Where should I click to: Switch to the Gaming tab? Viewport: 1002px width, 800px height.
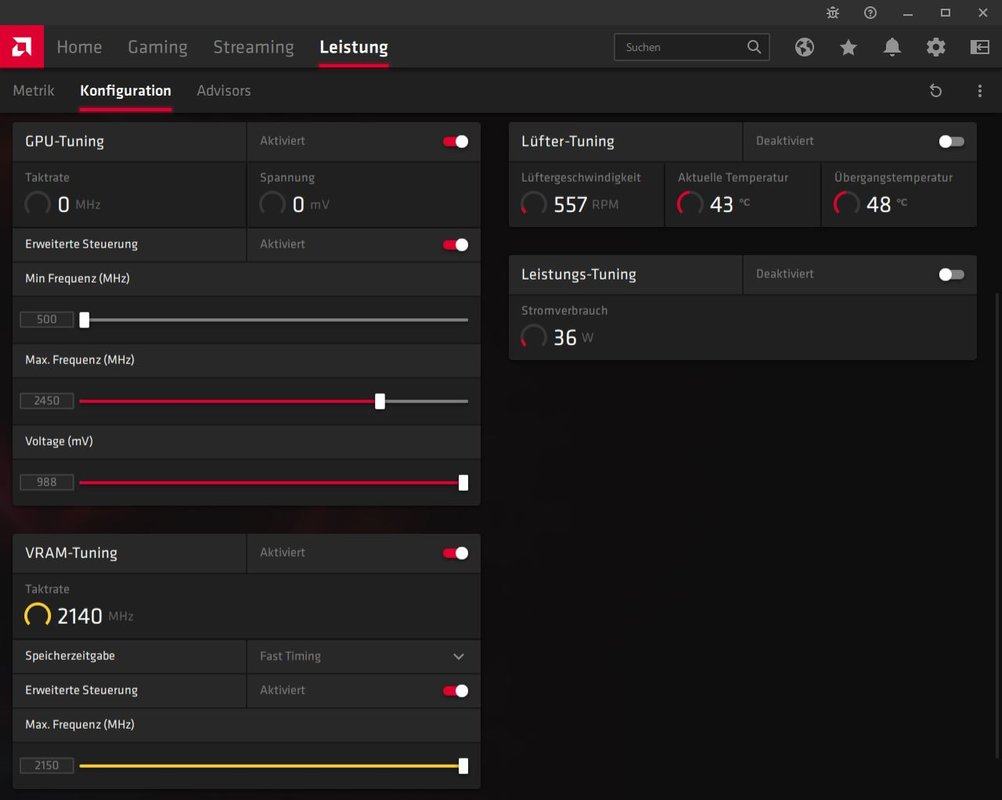point(157,47)
